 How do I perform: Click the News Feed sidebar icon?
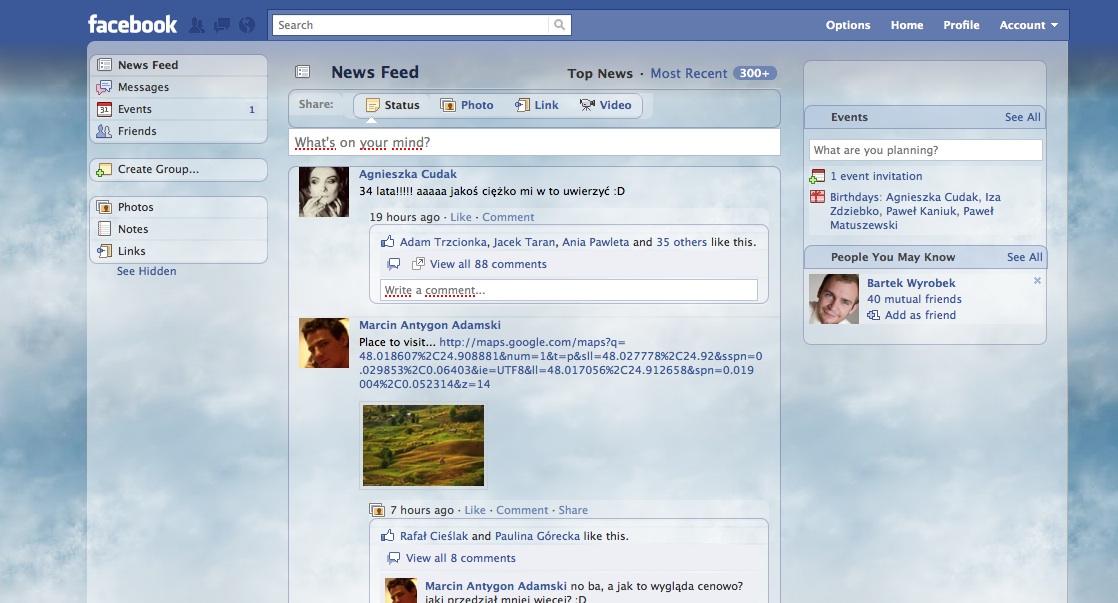(x=104, y=65)
